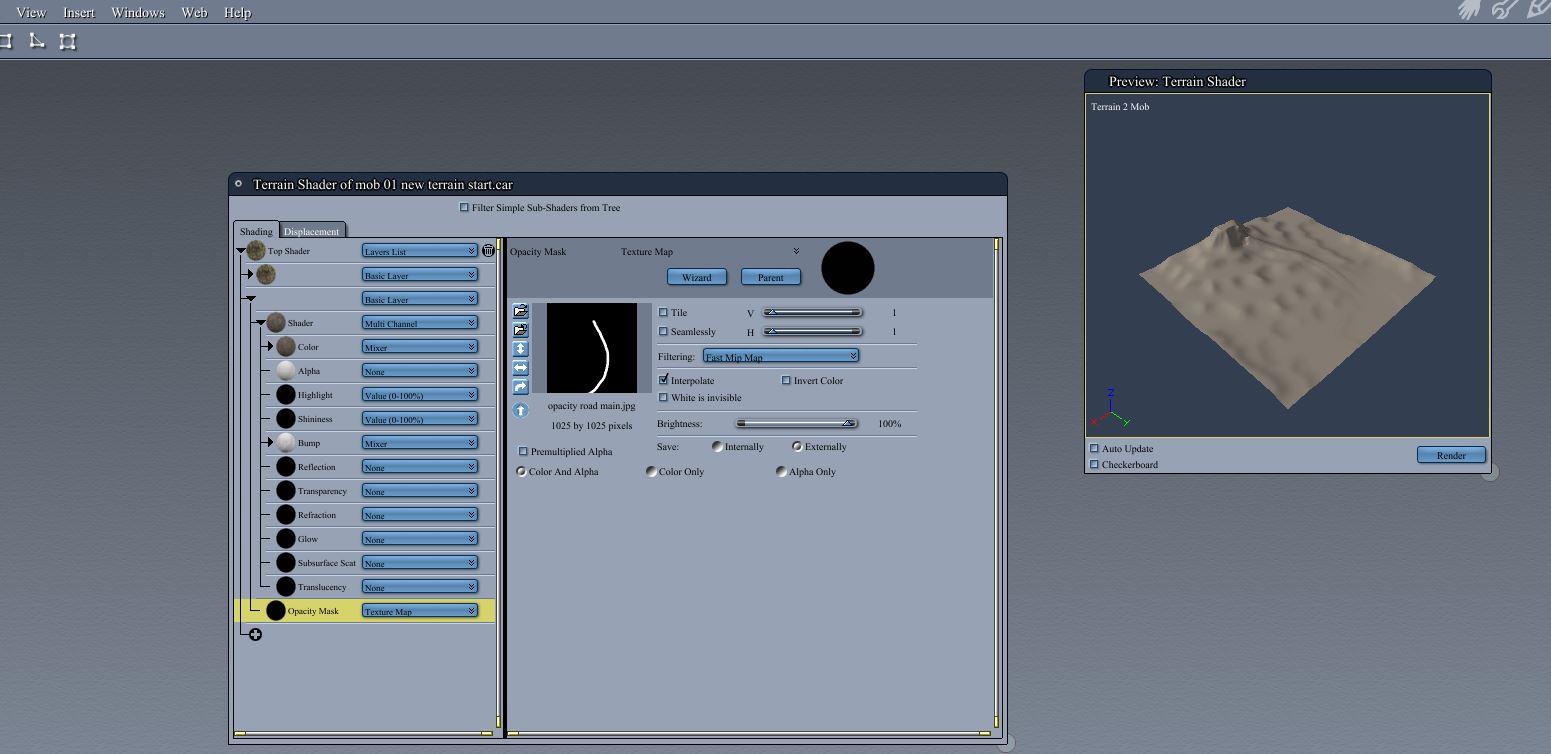
Task: Click the opacity road texture thumbnail
Action: pyautogui.click(x=592, y=348)
